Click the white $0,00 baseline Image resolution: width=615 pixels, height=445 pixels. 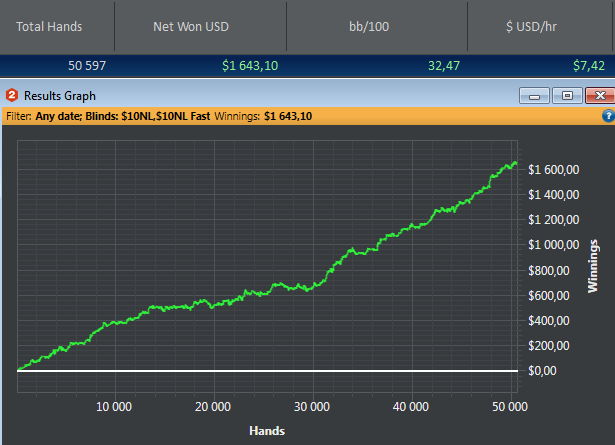point(267,371)
